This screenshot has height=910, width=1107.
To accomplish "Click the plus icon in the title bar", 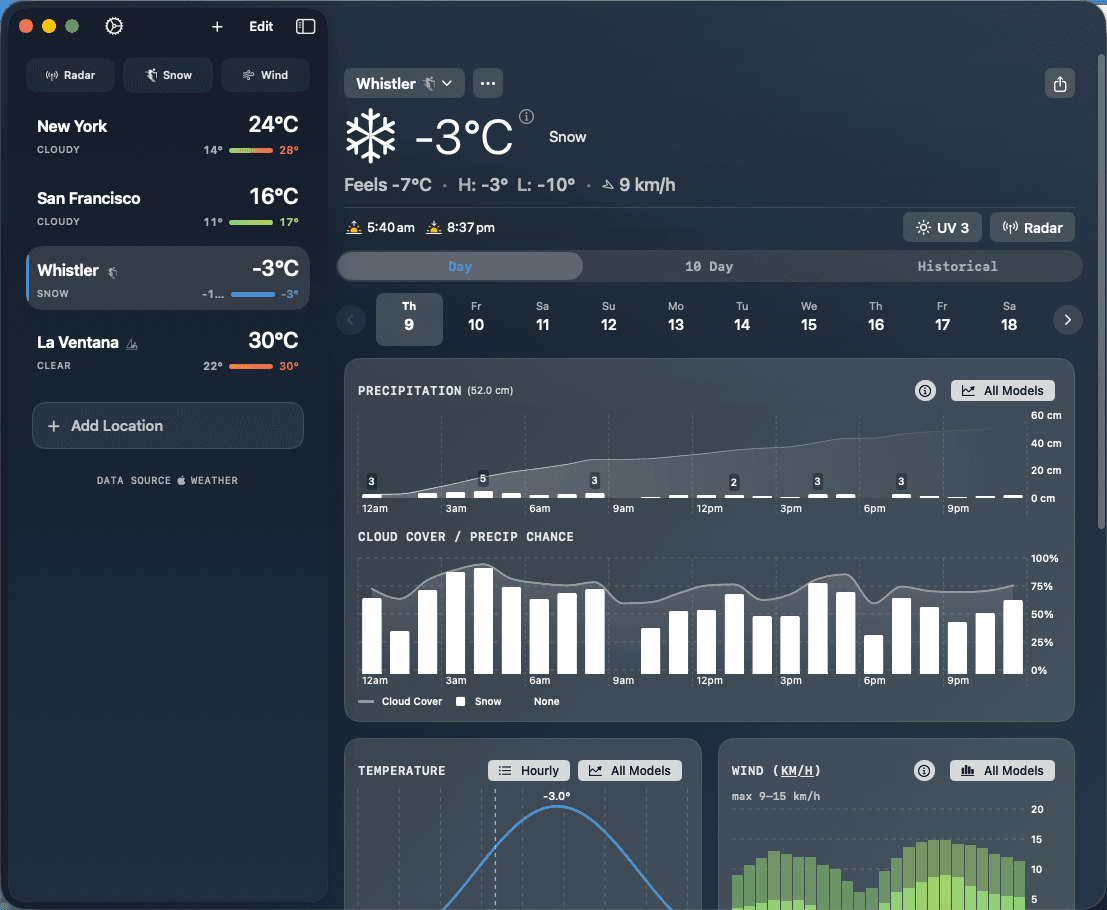I will [x=217, y=26].
